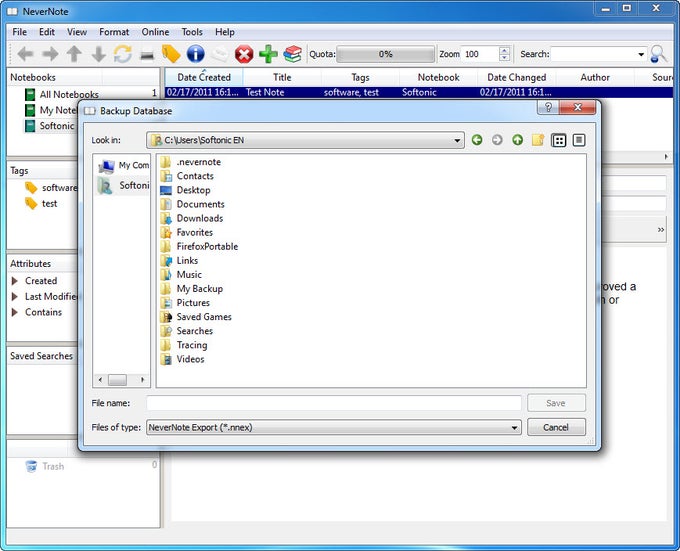Select the Favorites folder
The width and height of the screenshot is (680, 551).
point(186,232)
